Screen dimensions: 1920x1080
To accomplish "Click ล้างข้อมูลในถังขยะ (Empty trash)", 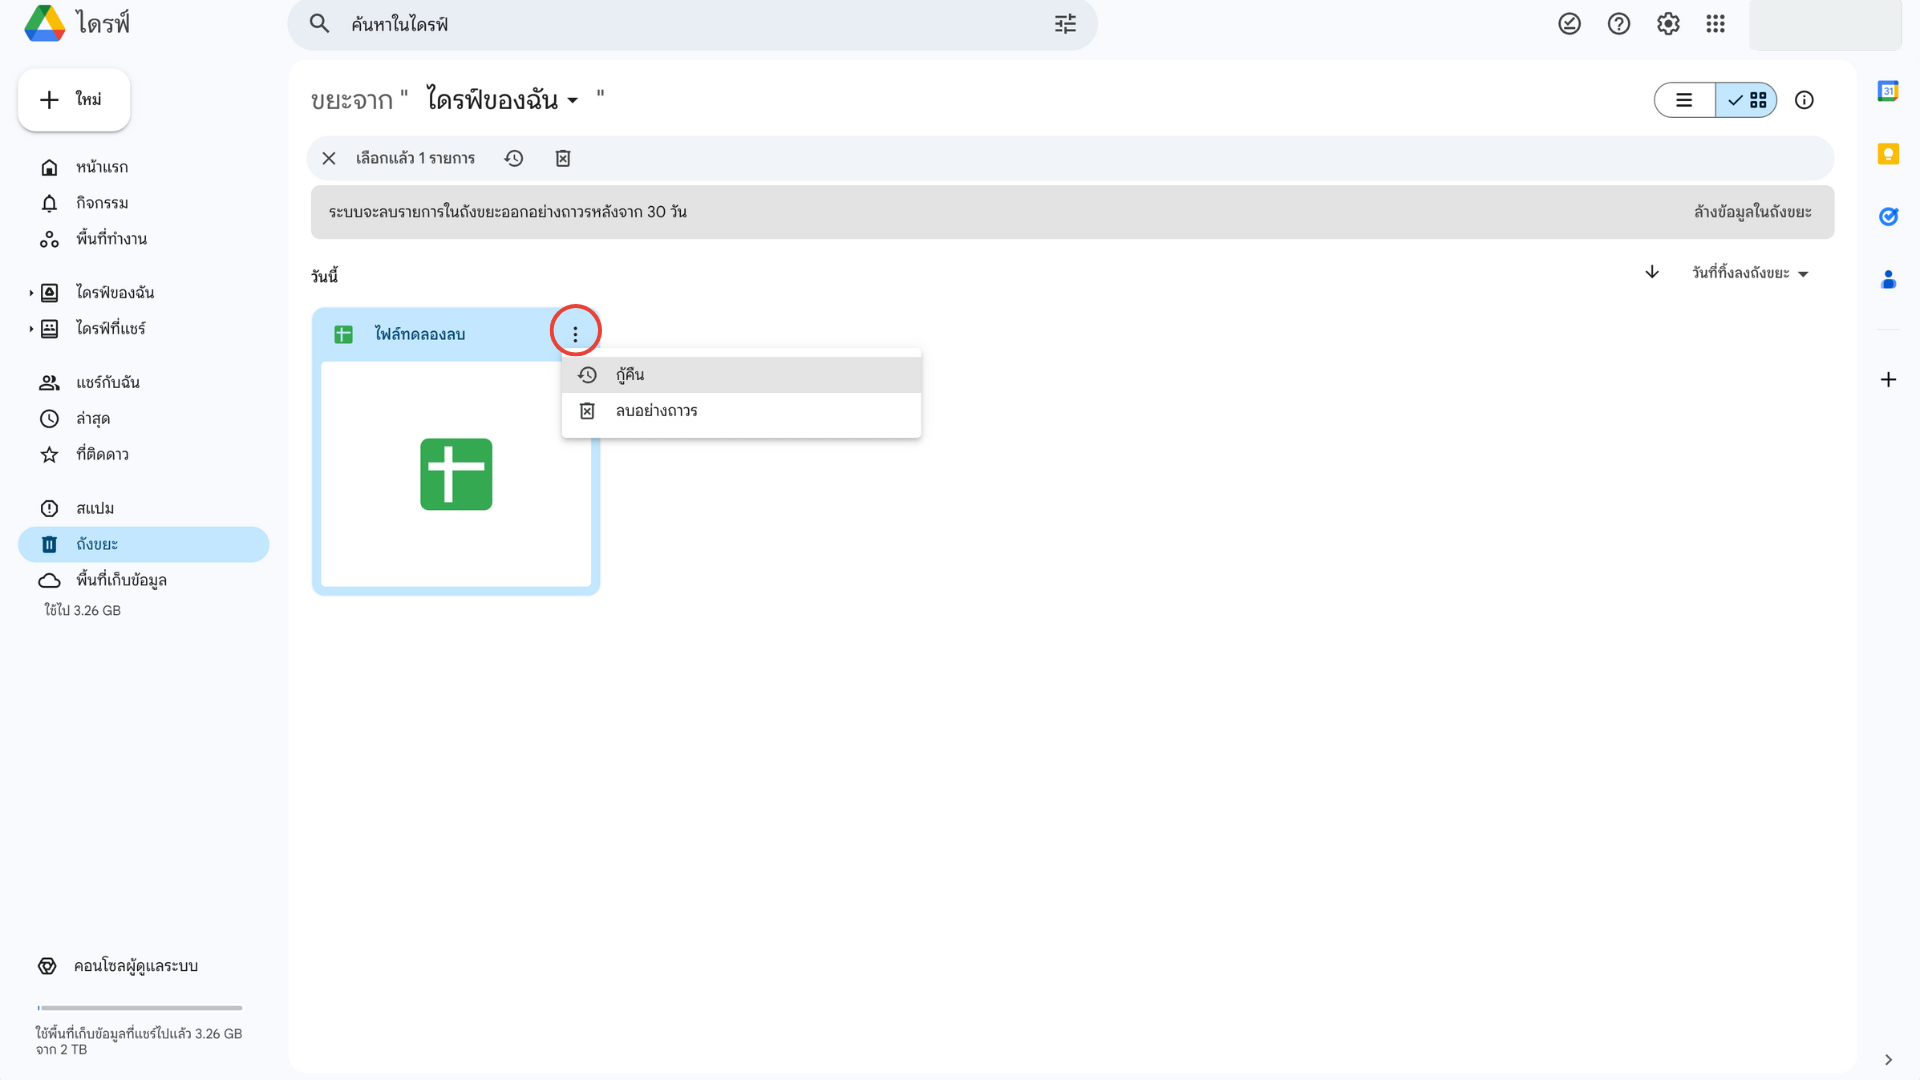I will (1752, 212).
